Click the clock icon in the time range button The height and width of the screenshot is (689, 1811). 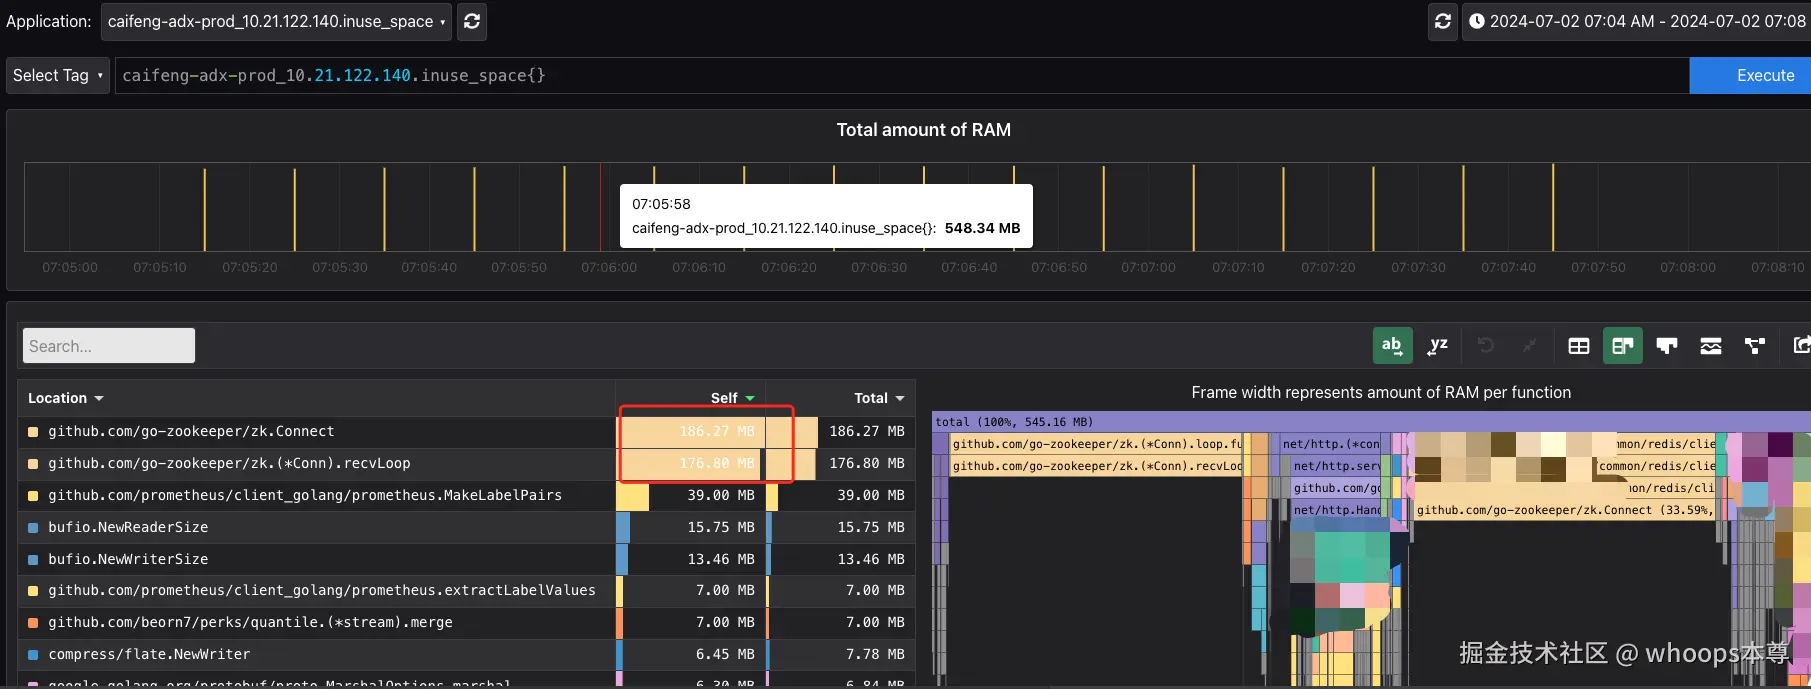1476,21
